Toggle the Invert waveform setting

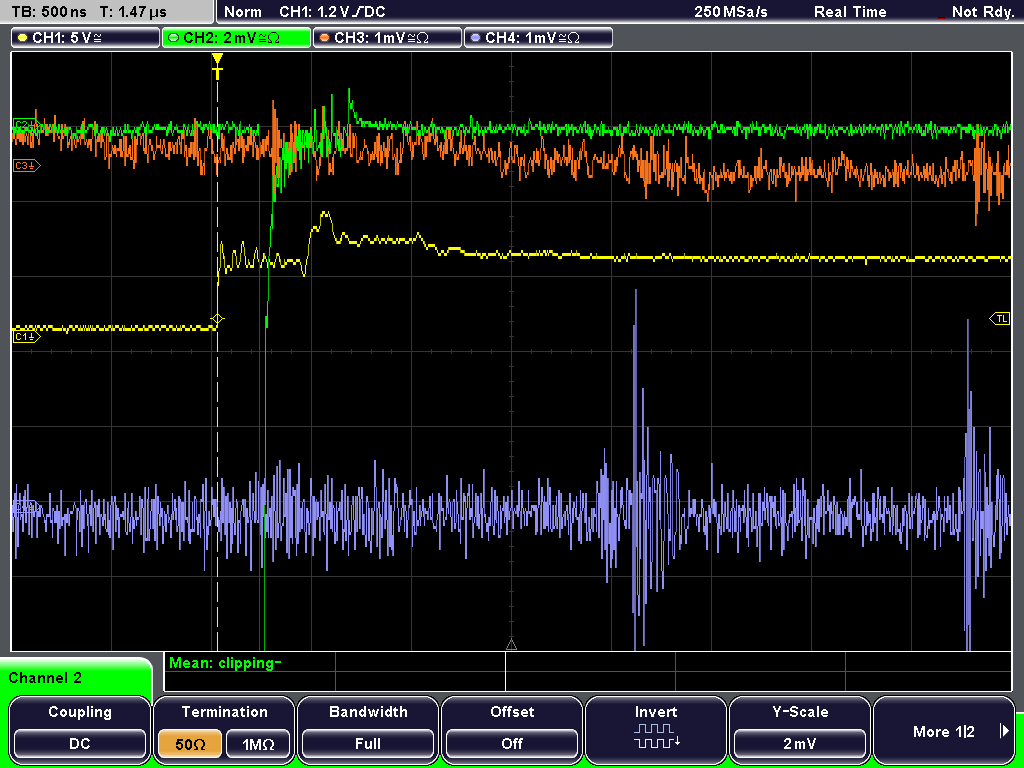656,729
